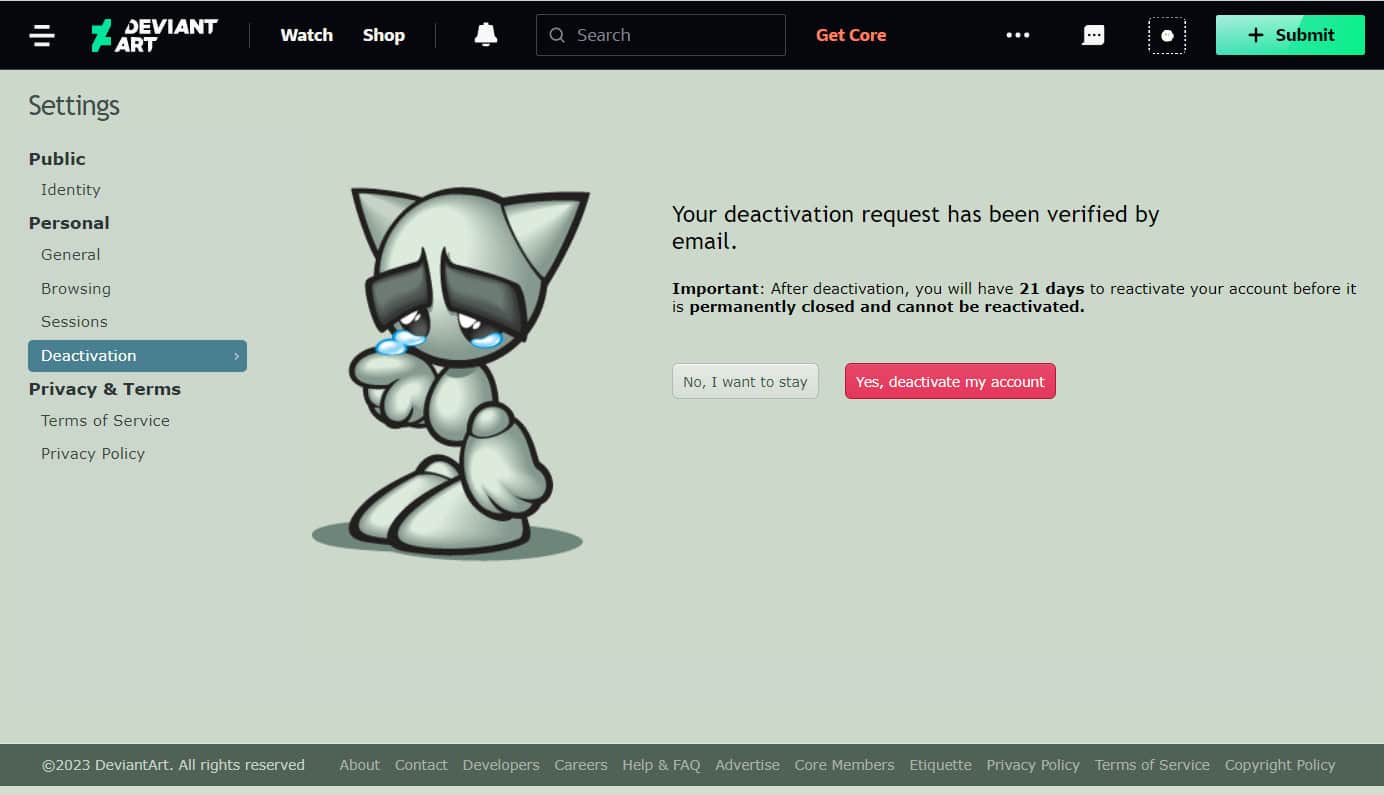Viewport: 1384px width, 795px height.
Task: Open the Shop menu
Action: click(383, 35)
